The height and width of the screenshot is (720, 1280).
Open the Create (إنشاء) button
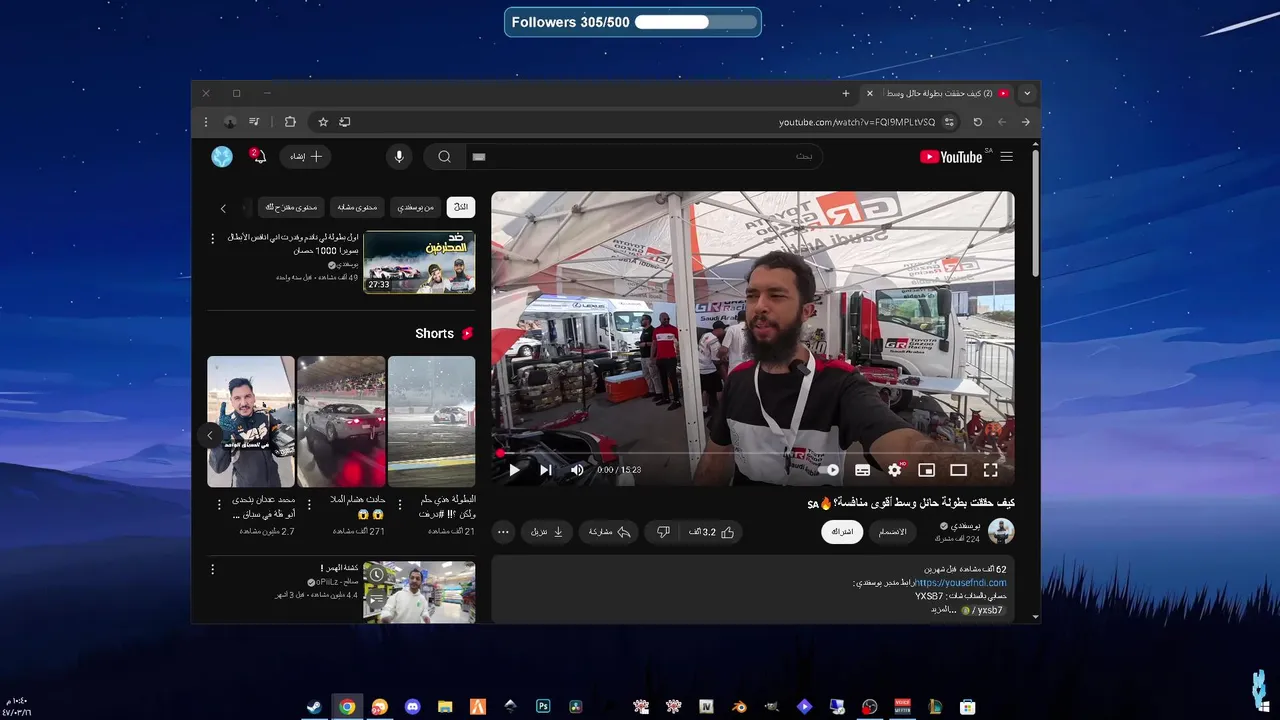[305, 157]
